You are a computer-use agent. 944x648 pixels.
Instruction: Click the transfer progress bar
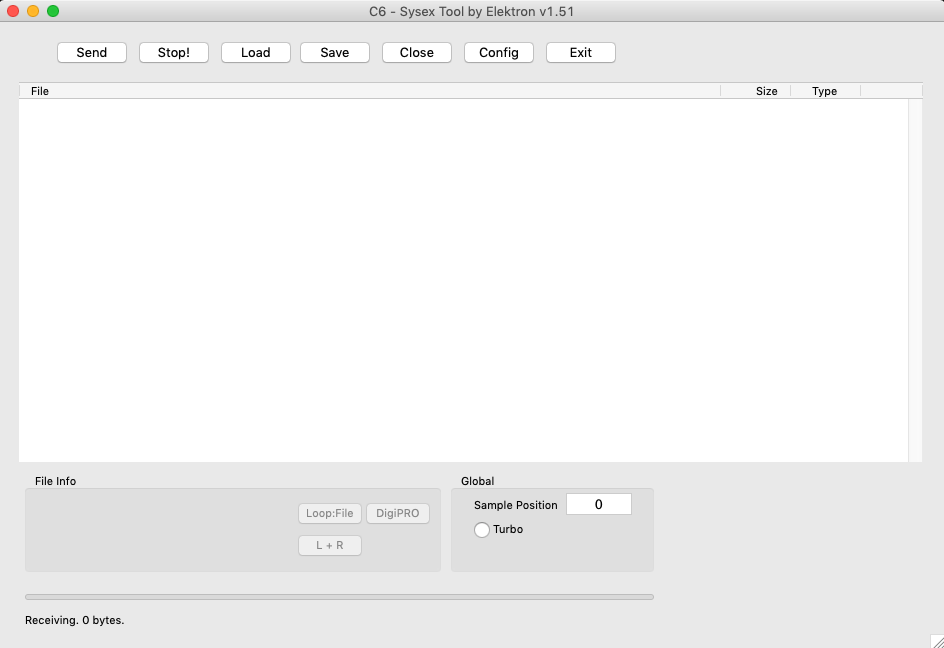(x=339, y=597)
